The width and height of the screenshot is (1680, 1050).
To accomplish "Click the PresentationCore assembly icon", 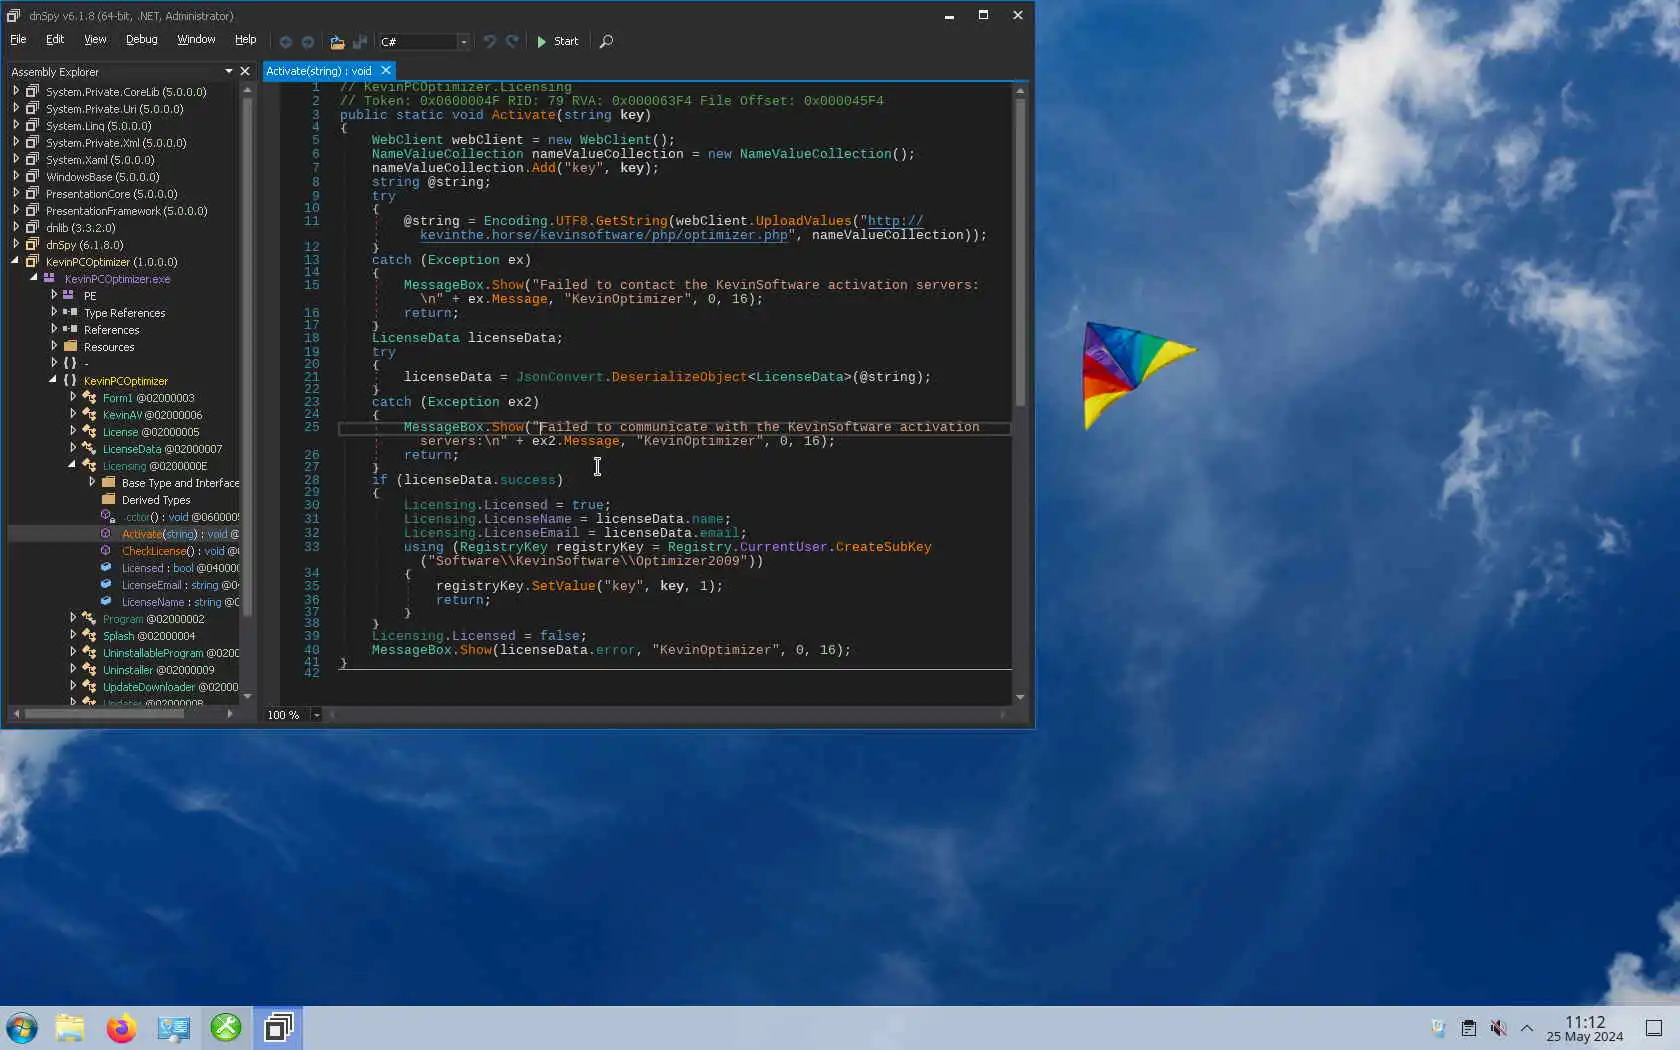I will coord(32,193).
